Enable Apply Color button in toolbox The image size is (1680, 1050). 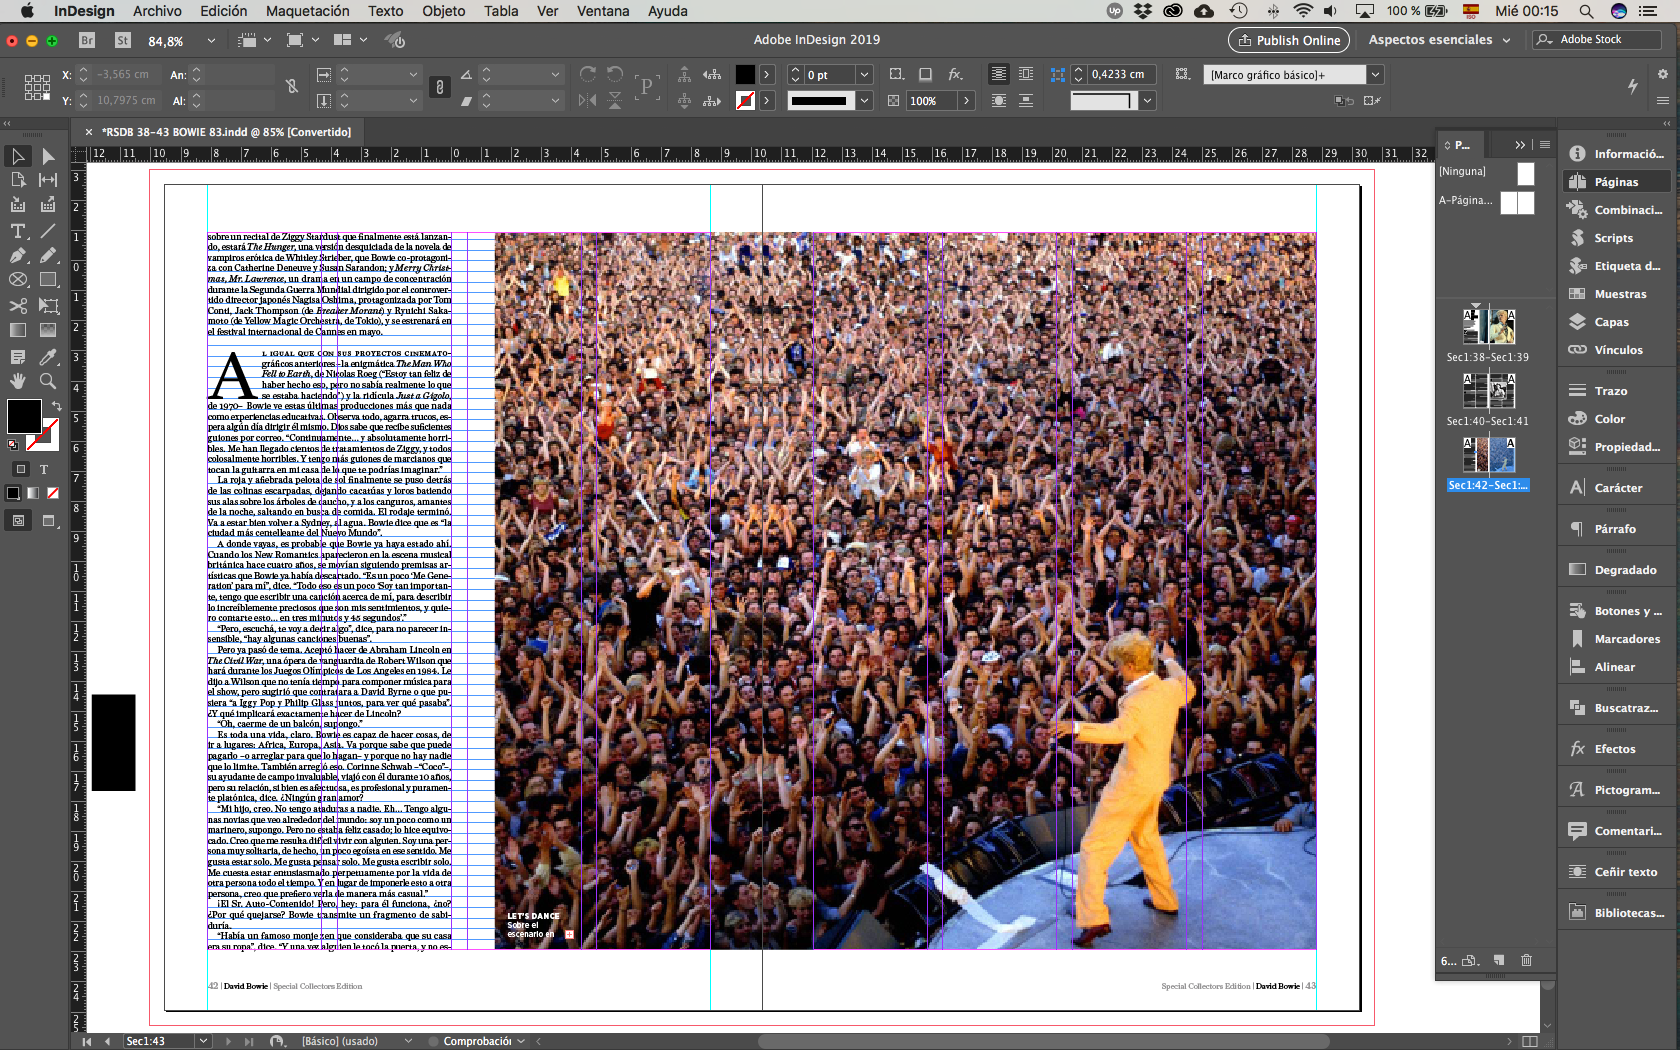[13, 493]
